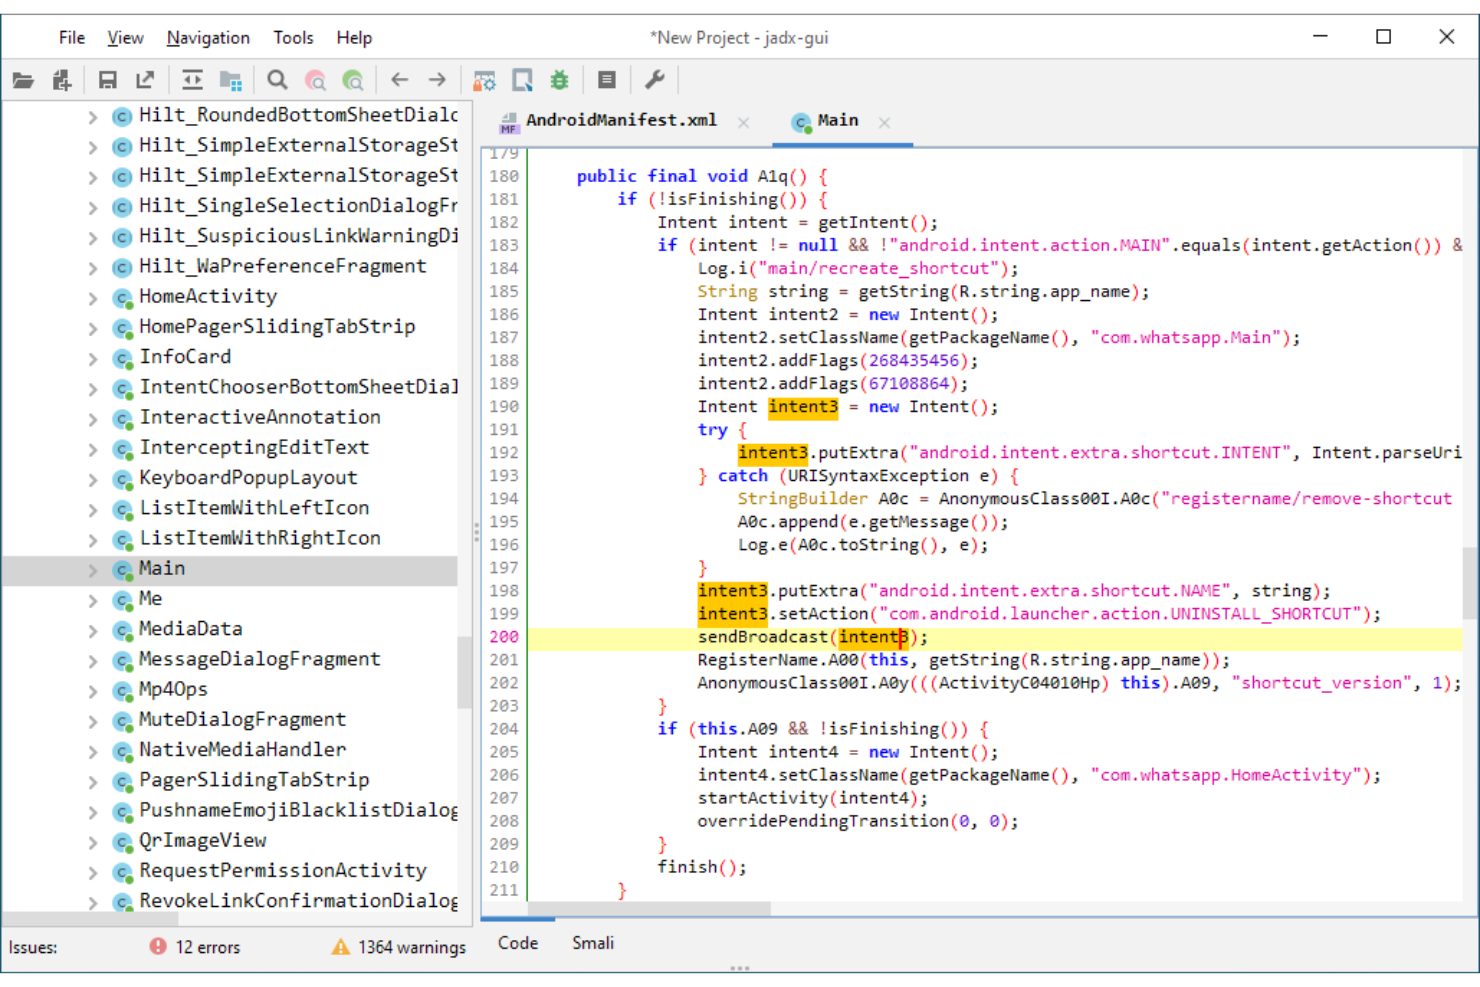1480x987 pixels.
Task: Open Preferences with the wrench icon
Action: click(655, 80)
